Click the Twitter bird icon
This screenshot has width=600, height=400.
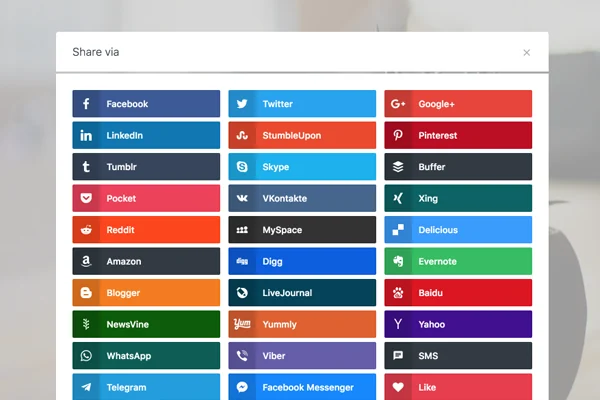(x=242, y=104)
